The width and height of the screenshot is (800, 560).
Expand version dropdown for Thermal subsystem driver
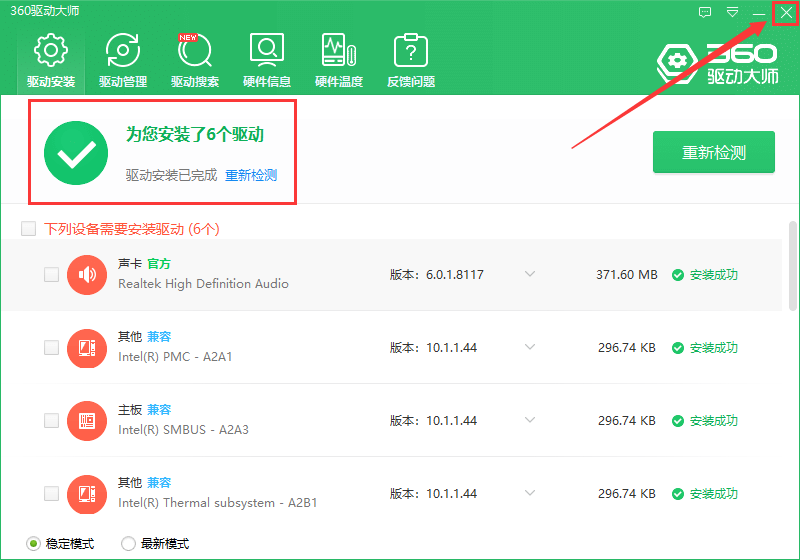530,493
